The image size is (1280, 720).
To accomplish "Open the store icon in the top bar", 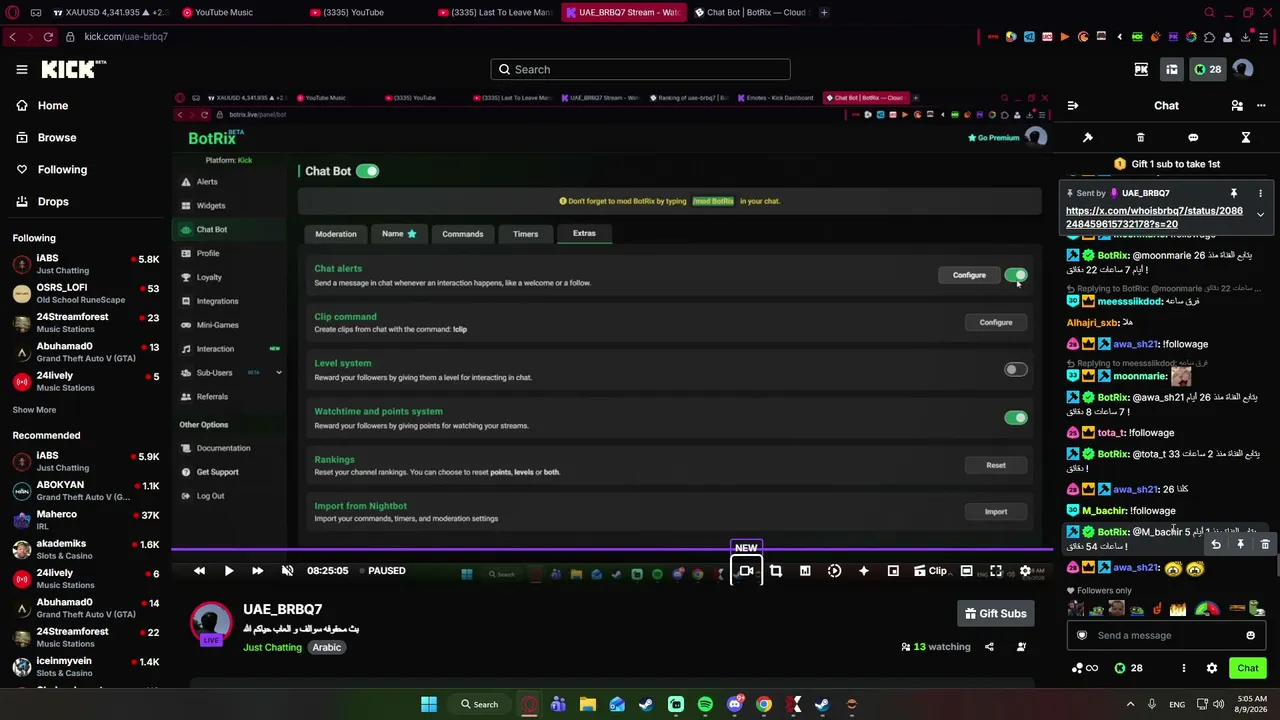I will 1171,69.
